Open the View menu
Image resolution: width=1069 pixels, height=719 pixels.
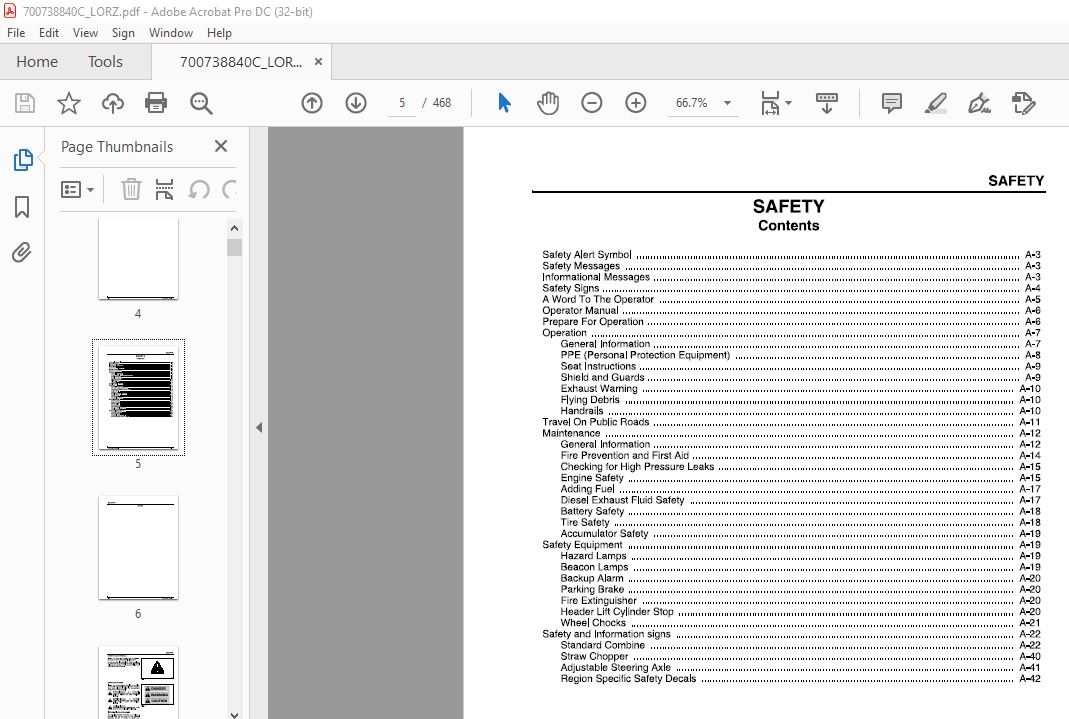coord(85,33)
